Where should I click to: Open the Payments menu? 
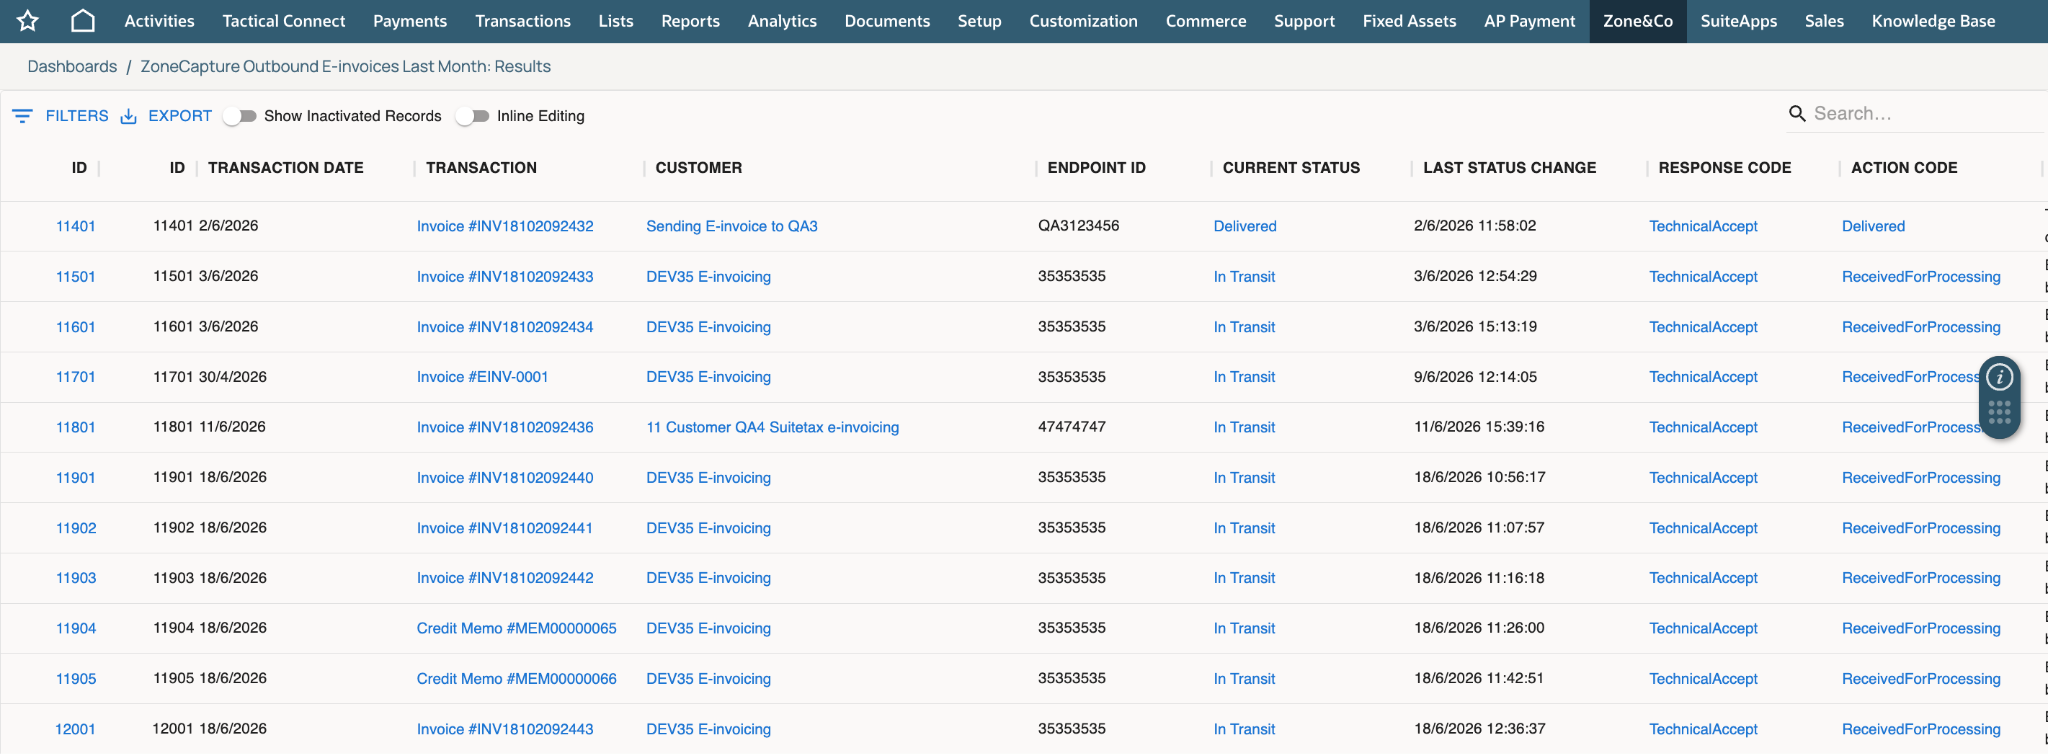pos(410,21)
